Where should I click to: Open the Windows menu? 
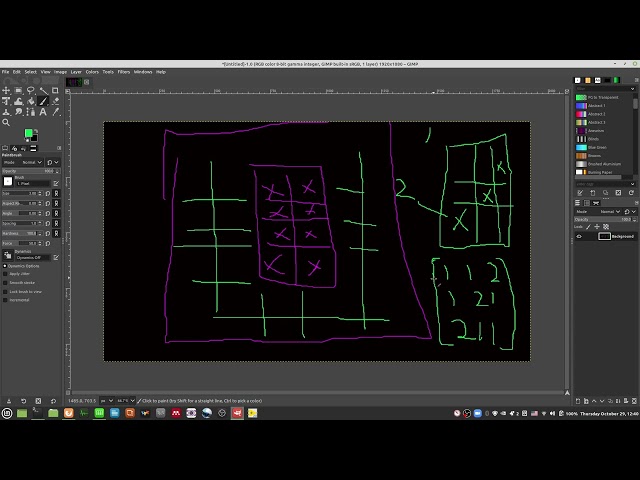(x=143, y=72)
